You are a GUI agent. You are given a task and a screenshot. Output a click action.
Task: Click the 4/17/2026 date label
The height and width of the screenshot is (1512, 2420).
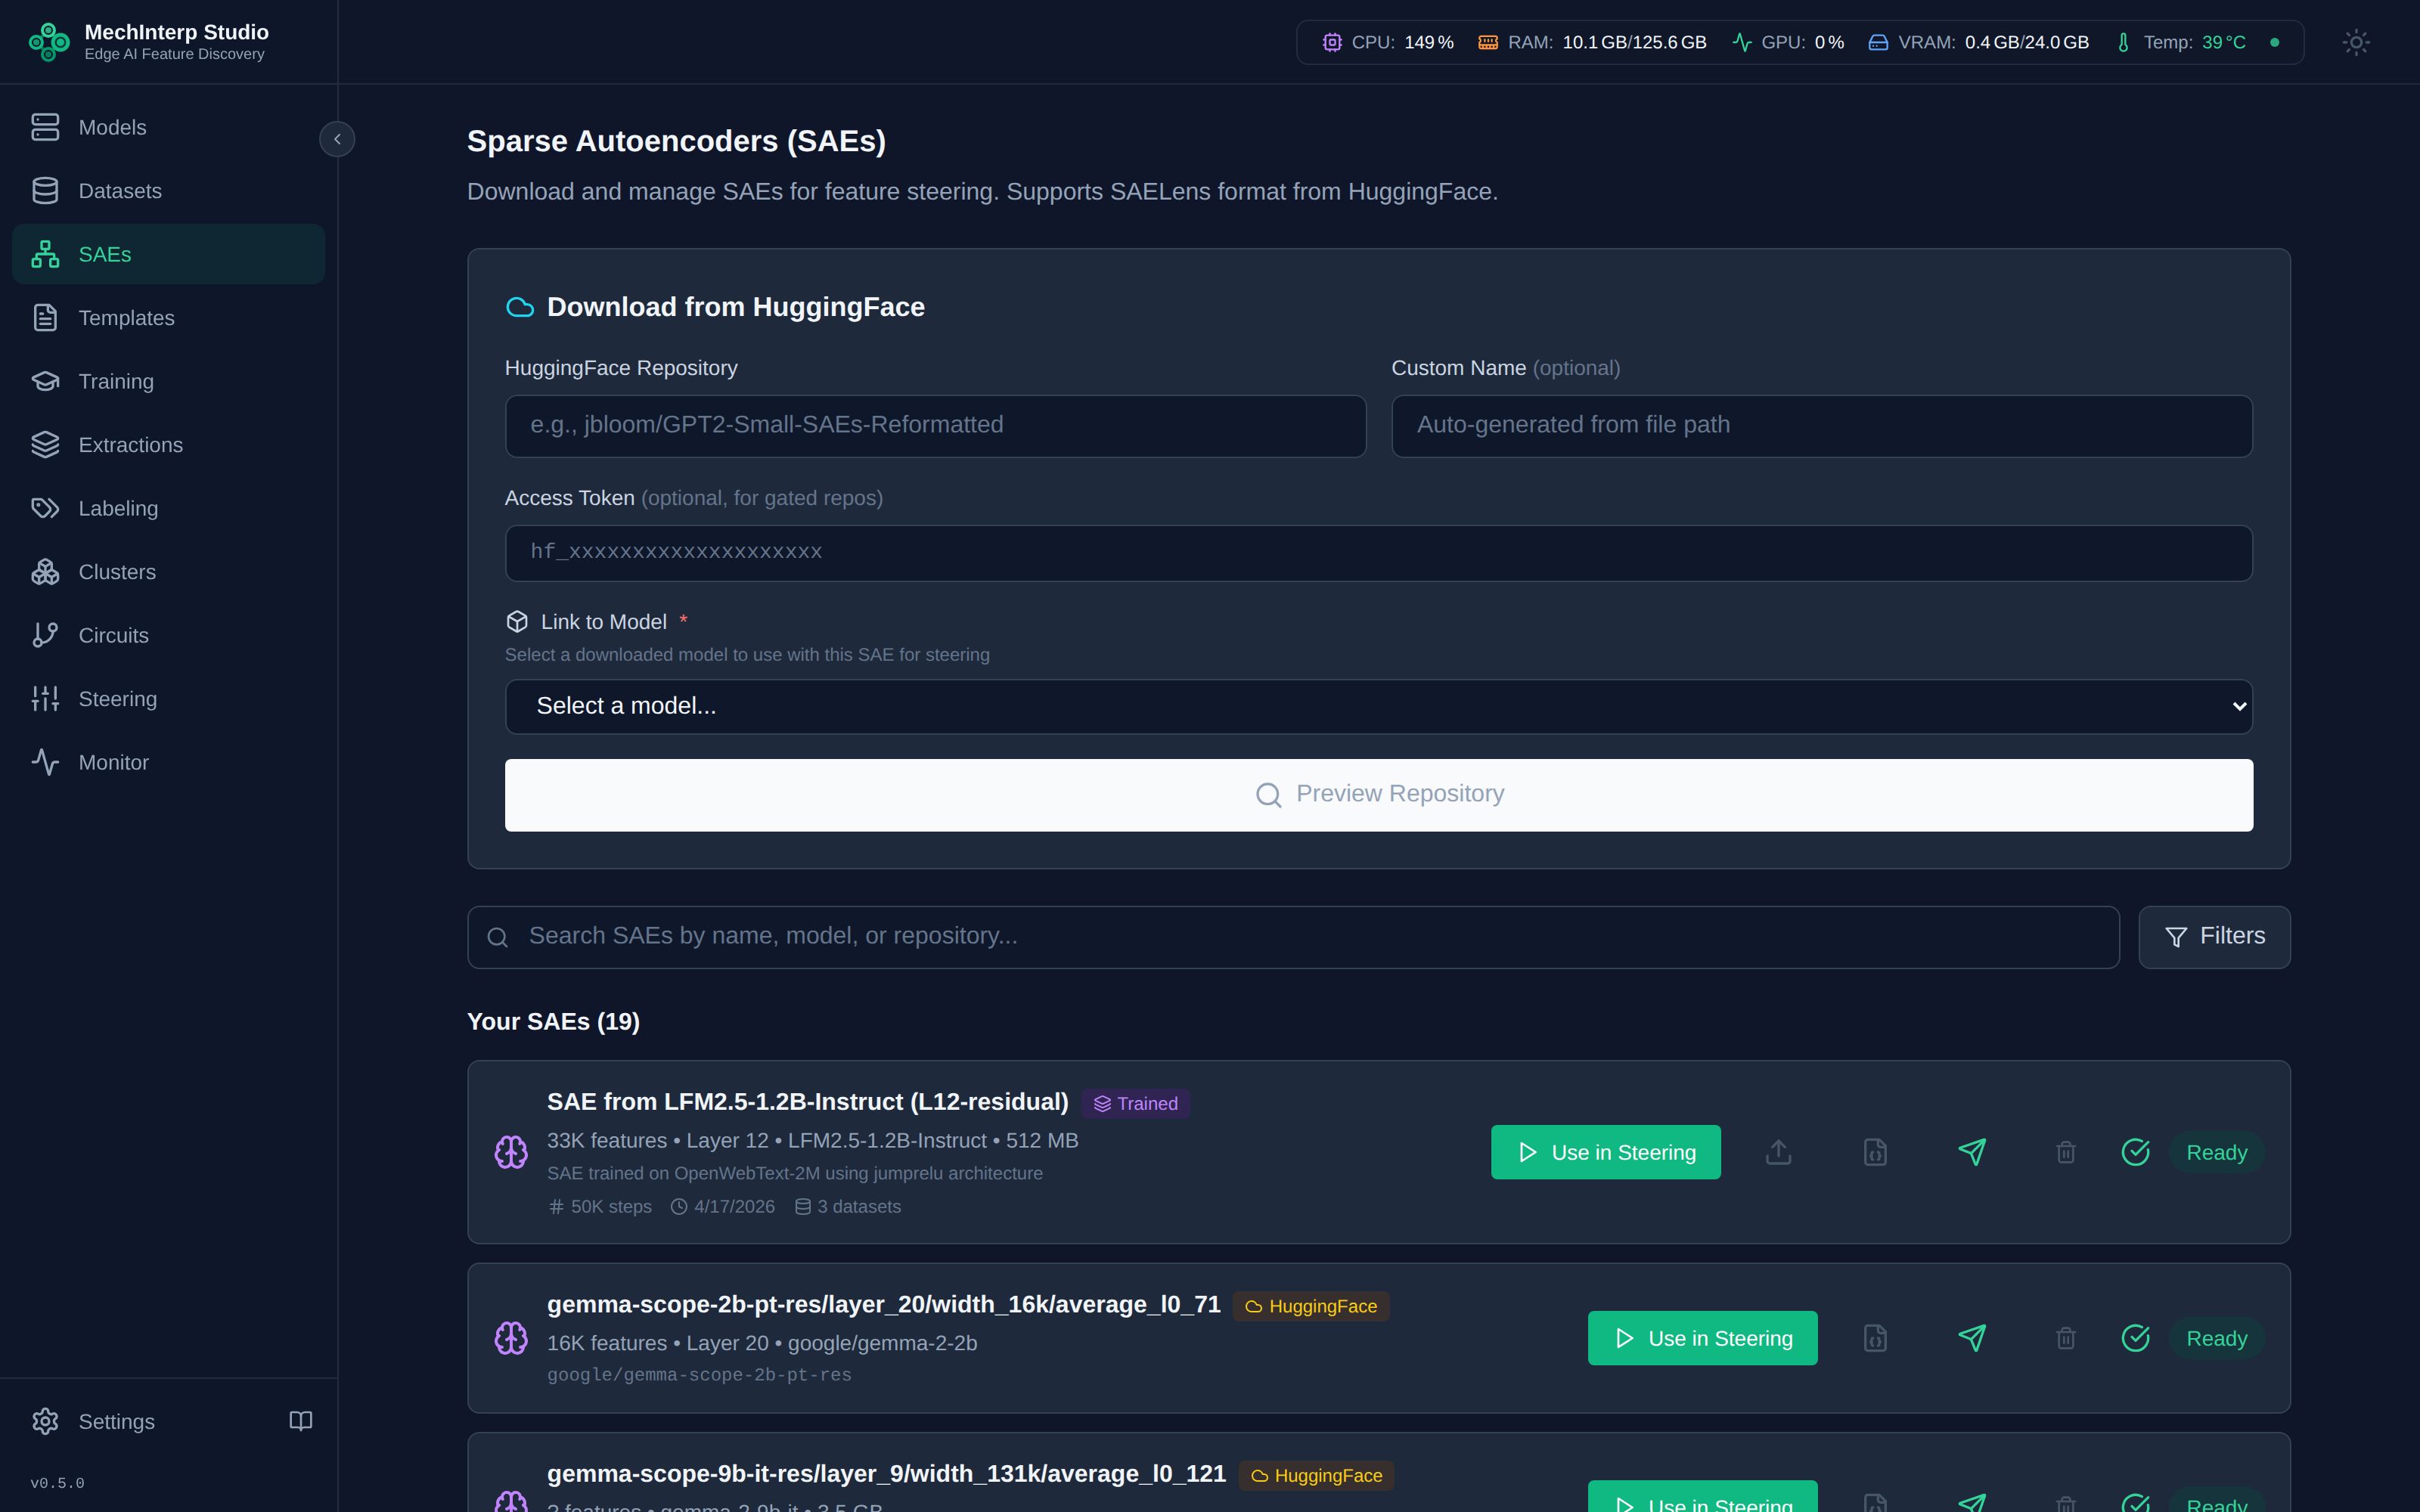[723, 1207]
